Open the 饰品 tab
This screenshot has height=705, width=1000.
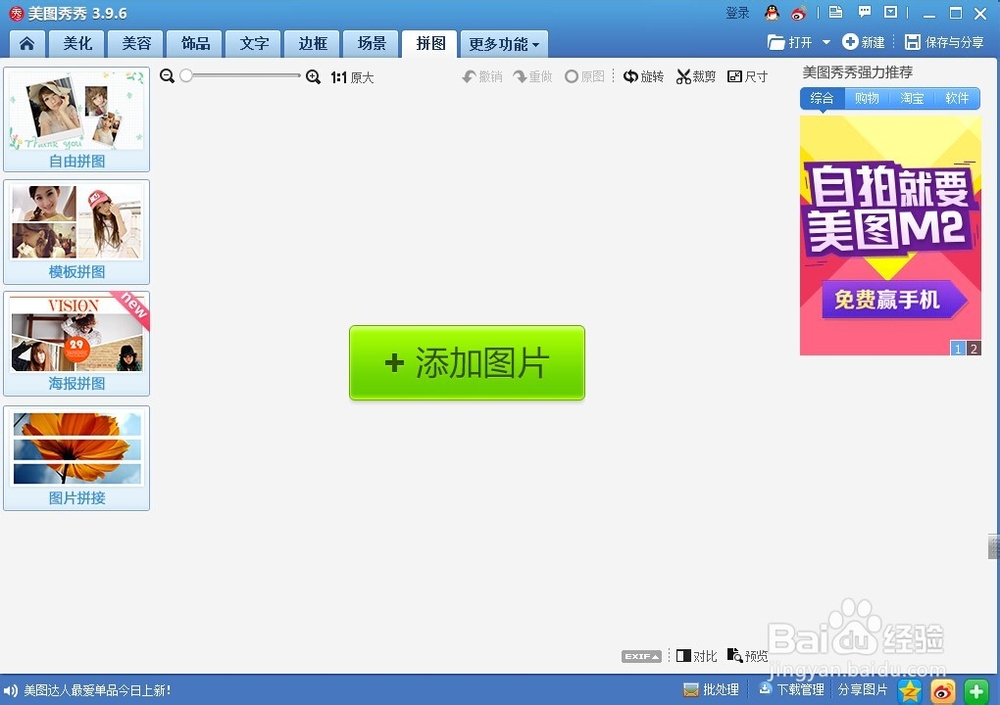click(195, 43)
